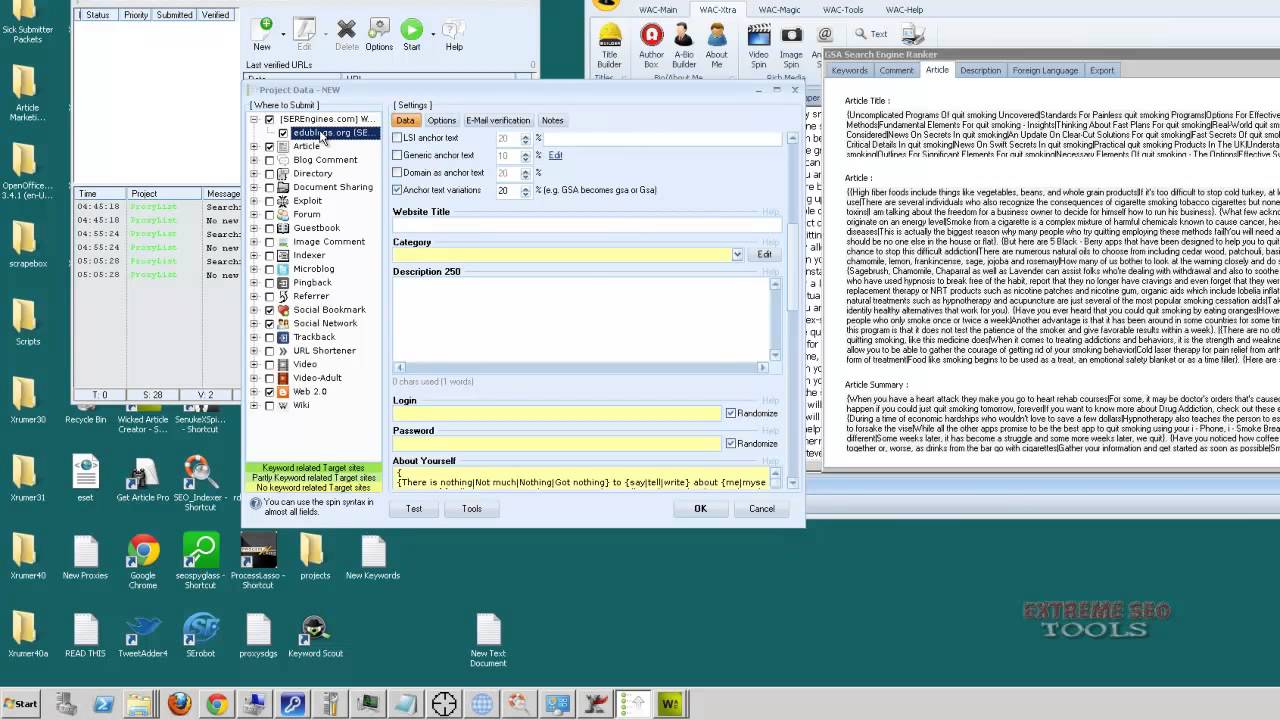The width and height of the screenshot is (1280, 720).
Task: Open Image Spin tool in WAC ribbon
Action: 791,46
